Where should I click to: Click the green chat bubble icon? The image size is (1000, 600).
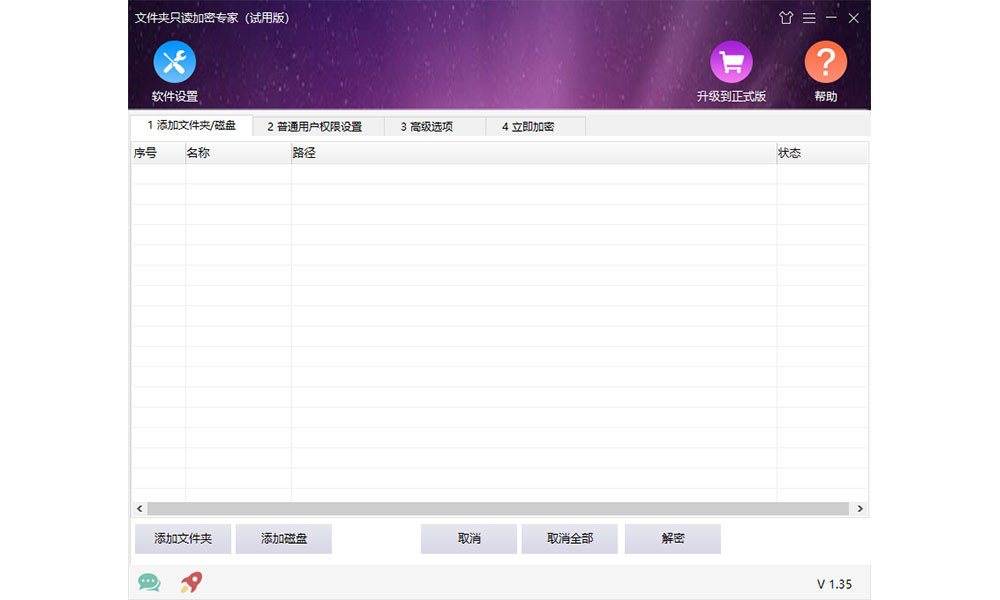coord(149,582)
